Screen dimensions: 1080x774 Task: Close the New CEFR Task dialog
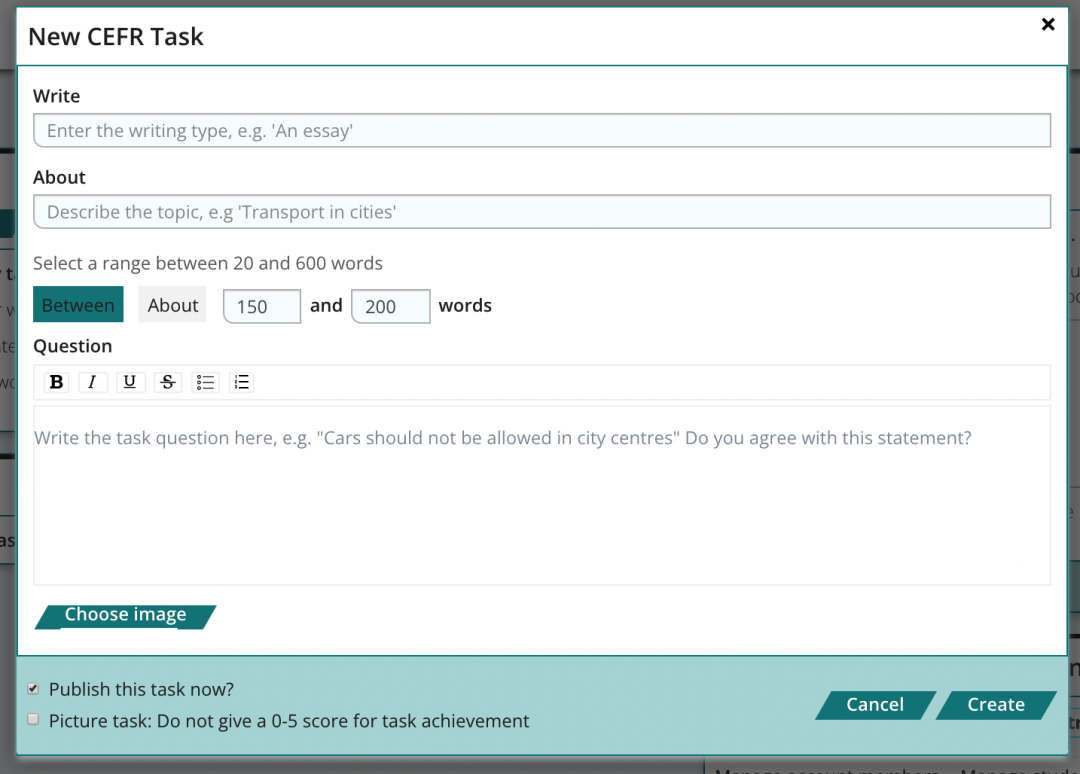click(1048, 25)
